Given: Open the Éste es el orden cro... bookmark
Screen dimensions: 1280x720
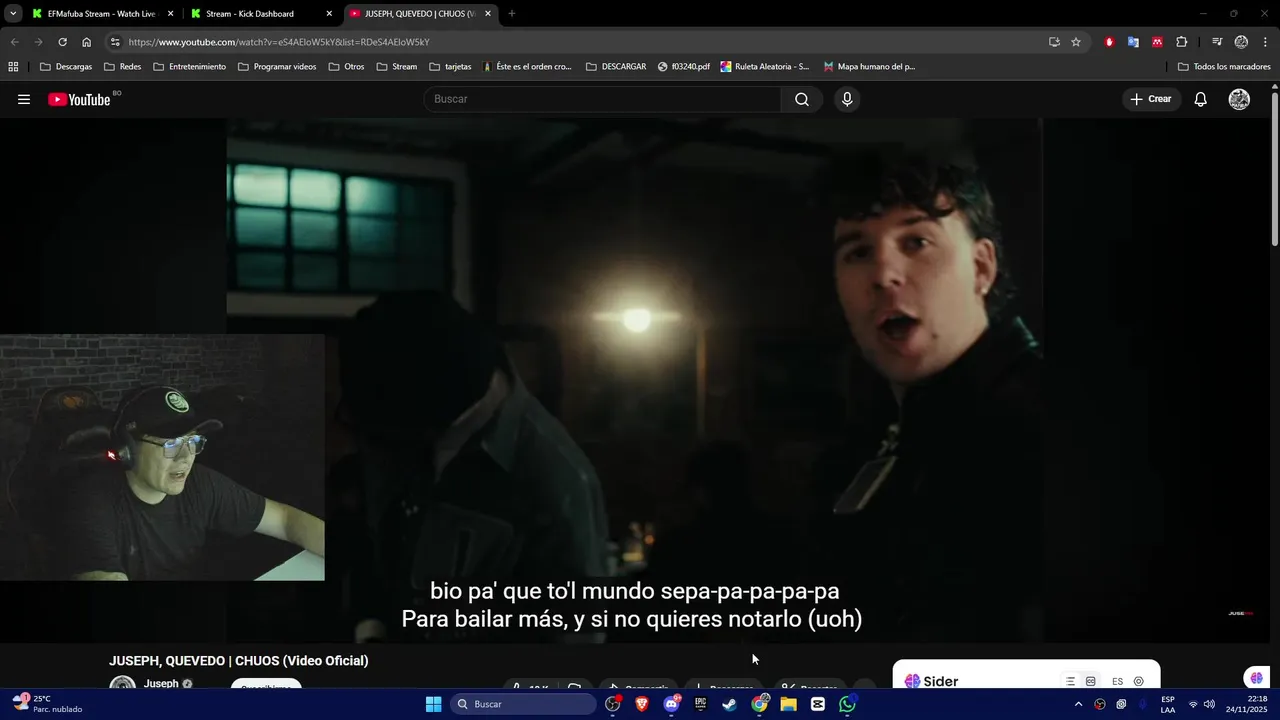Looking at the screenshot, I should click(x=527, y=67).
